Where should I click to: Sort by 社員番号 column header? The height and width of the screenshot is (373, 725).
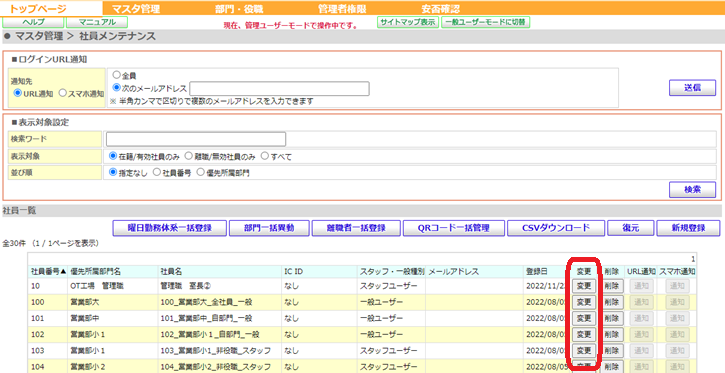(48, 271)
